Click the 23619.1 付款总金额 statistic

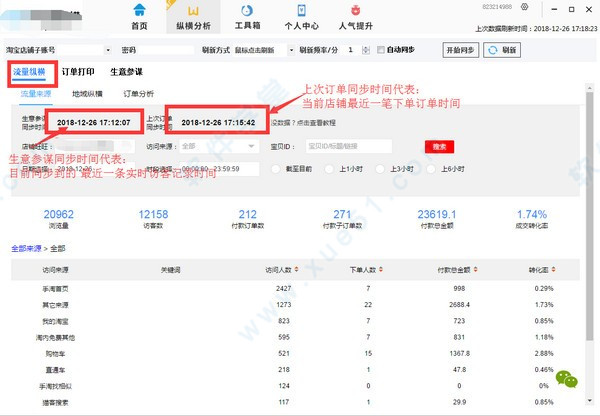click(x=437, y=219)
